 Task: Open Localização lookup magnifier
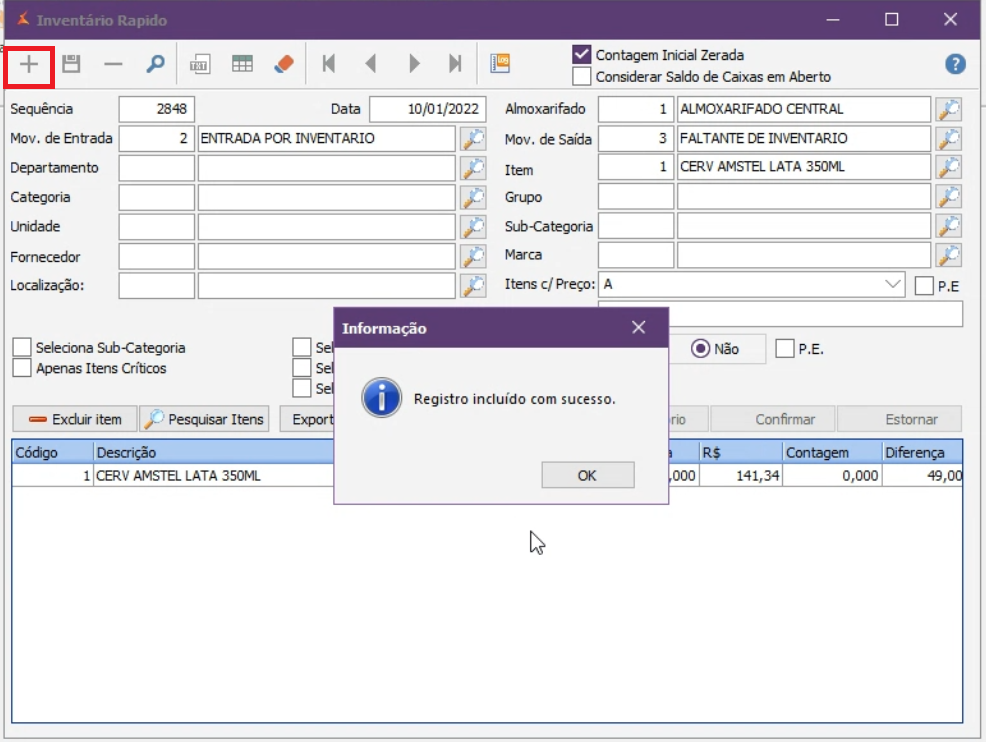(474, 285)
